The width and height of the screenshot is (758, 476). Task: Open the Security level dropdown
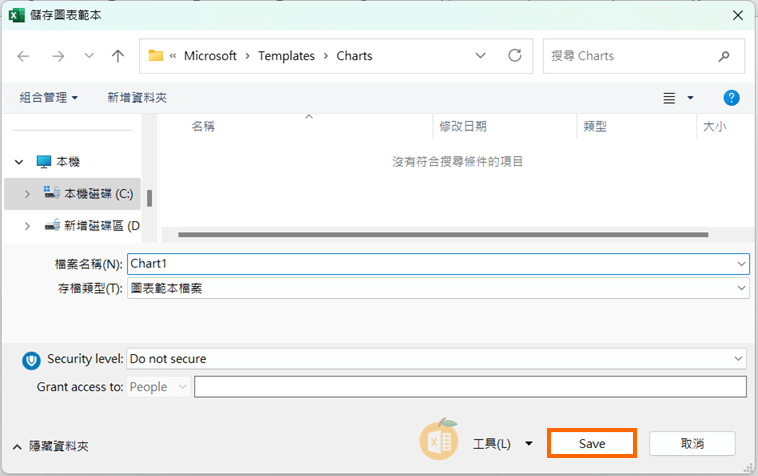[738, 359]
